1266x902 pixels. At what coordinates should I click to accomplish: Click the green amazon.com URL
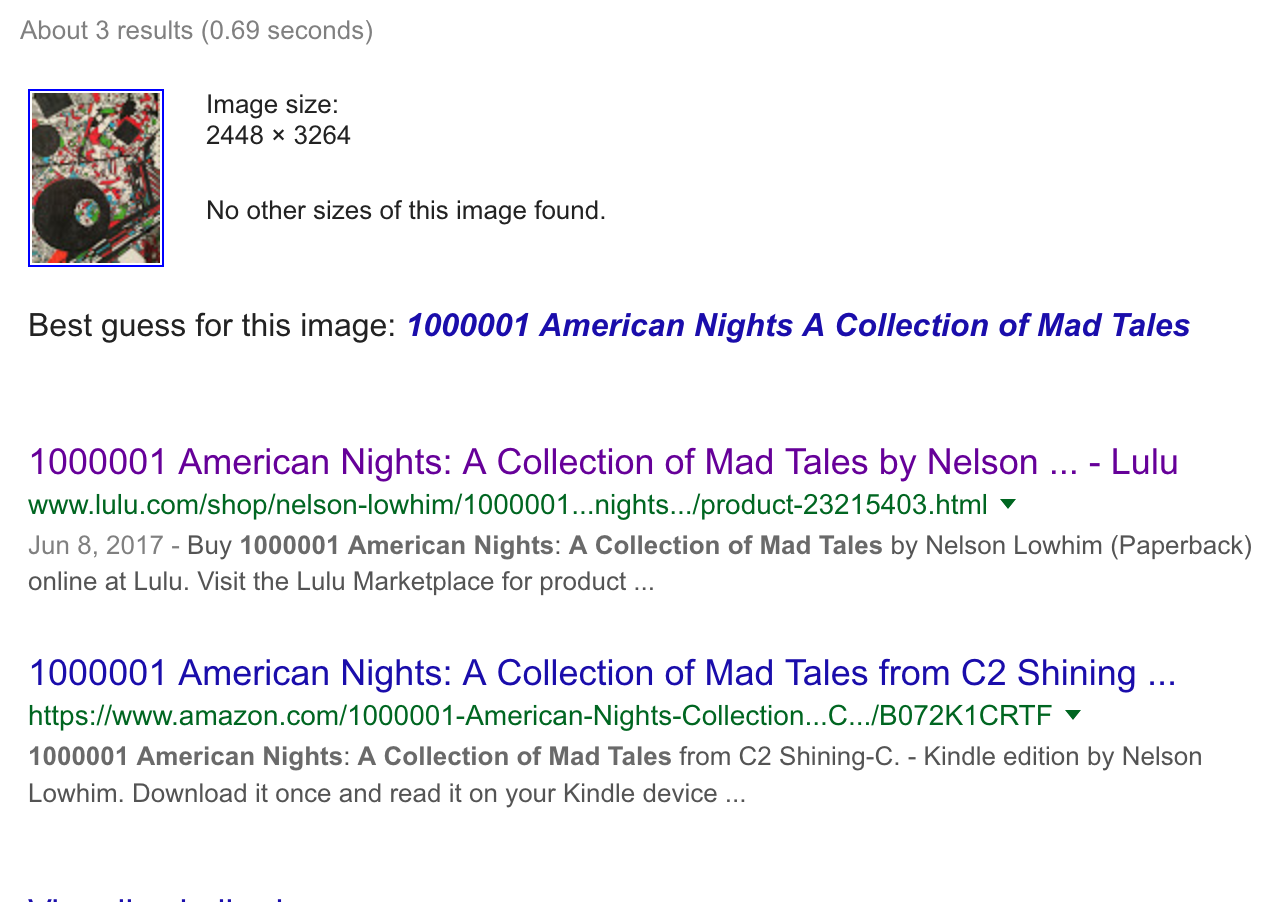coord(540,716)
